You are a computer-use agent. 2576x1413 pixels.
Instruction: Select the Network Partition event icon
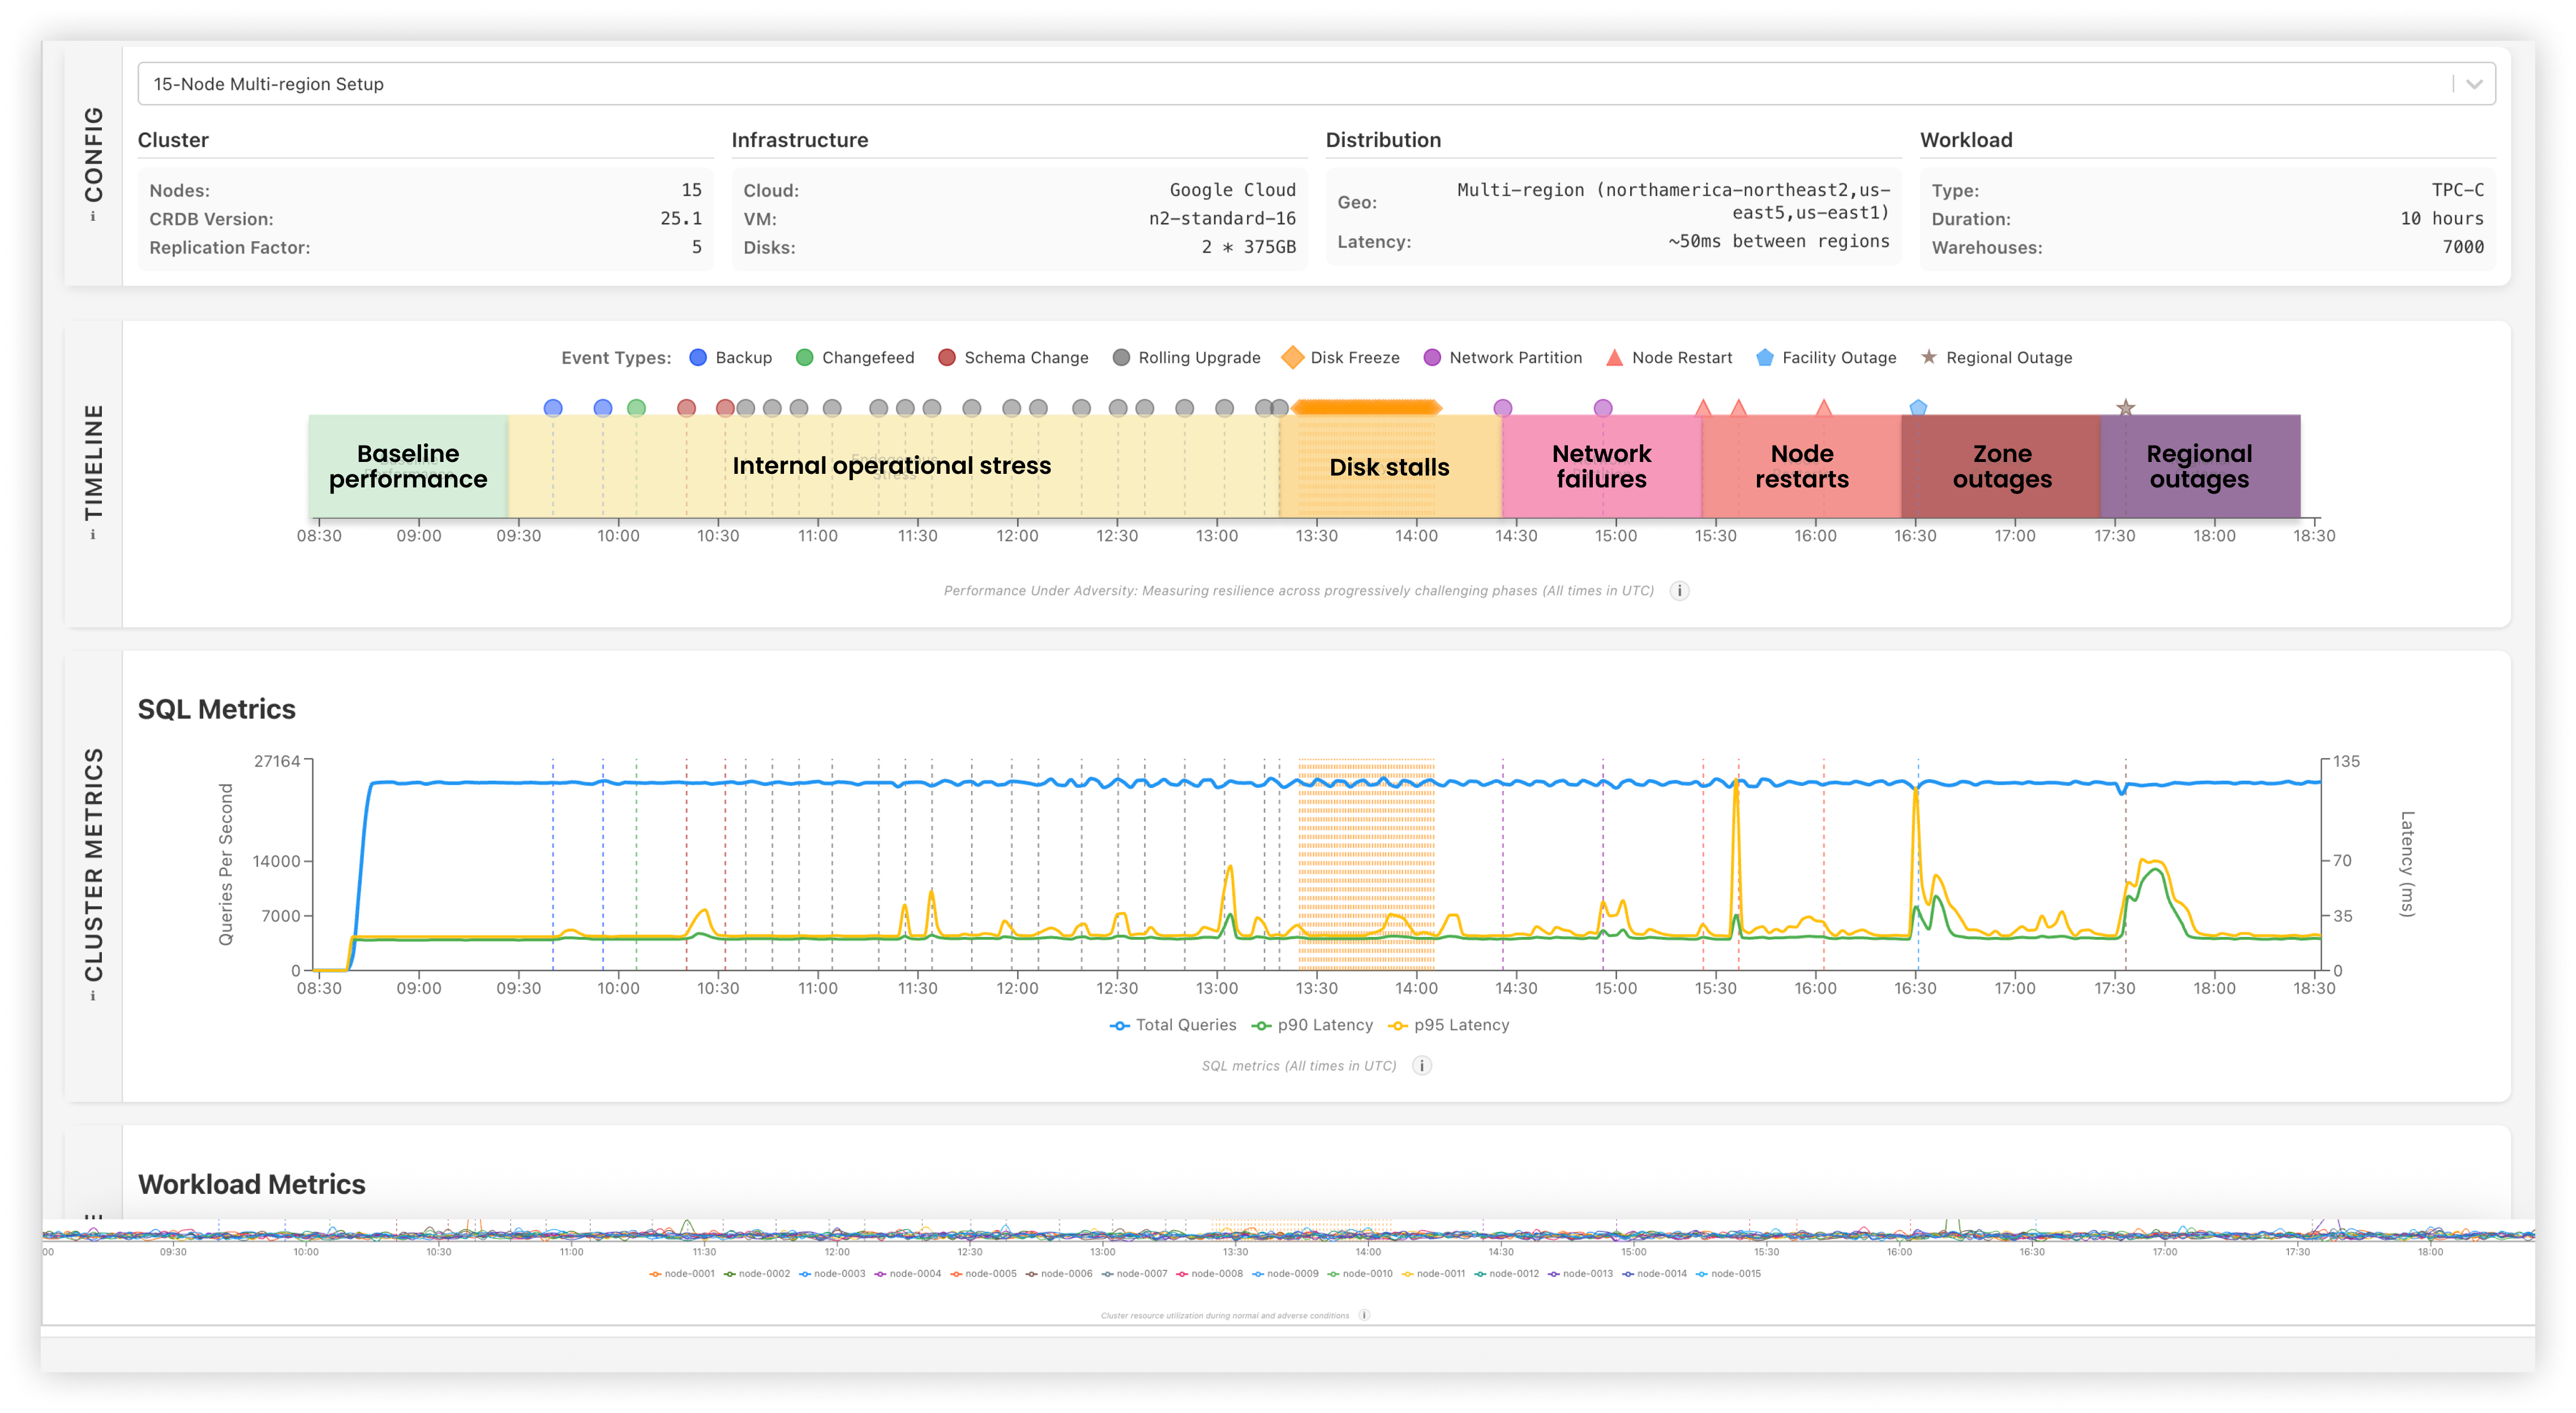1432,357
